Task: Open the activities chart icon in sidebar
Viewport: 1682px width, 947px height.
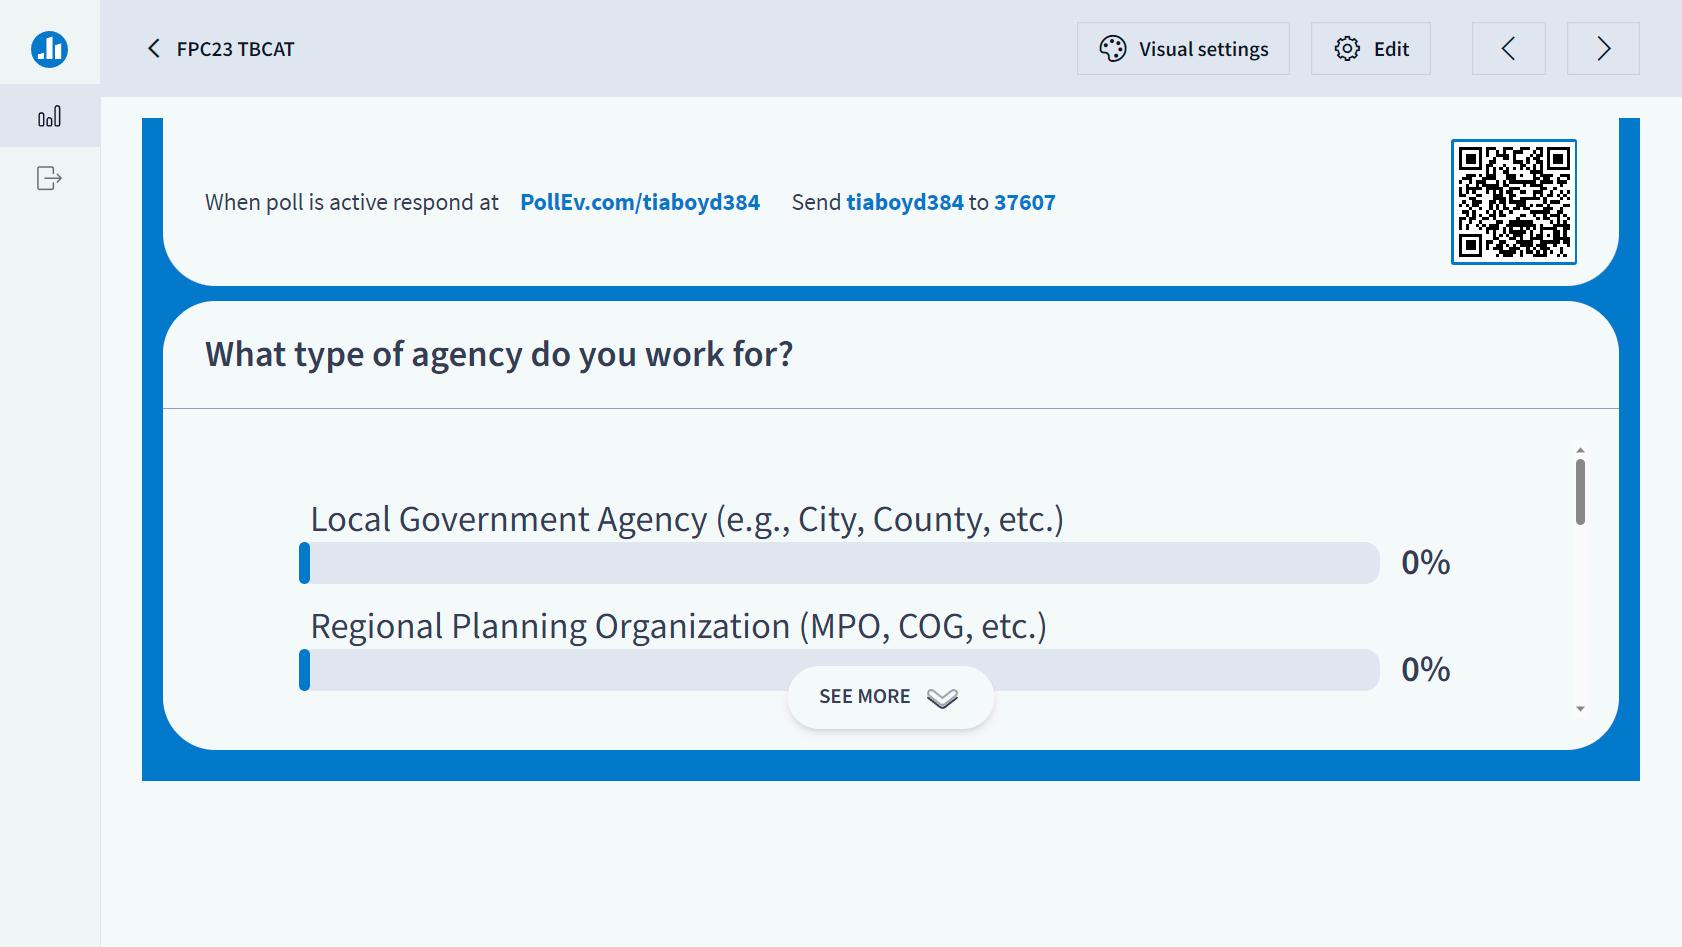Action: tap(49, 117)
